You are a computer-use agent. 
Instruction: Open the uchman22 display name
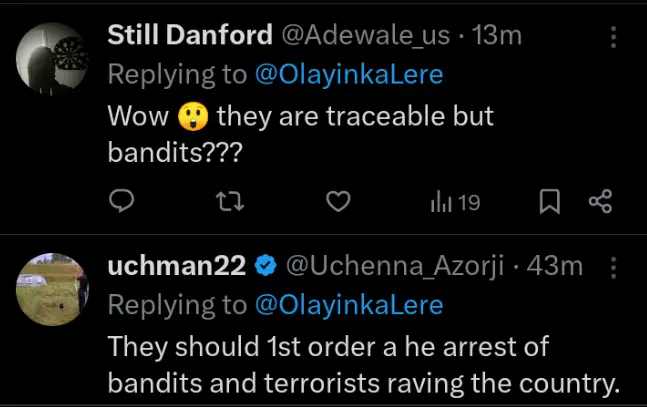coord(178,266)
